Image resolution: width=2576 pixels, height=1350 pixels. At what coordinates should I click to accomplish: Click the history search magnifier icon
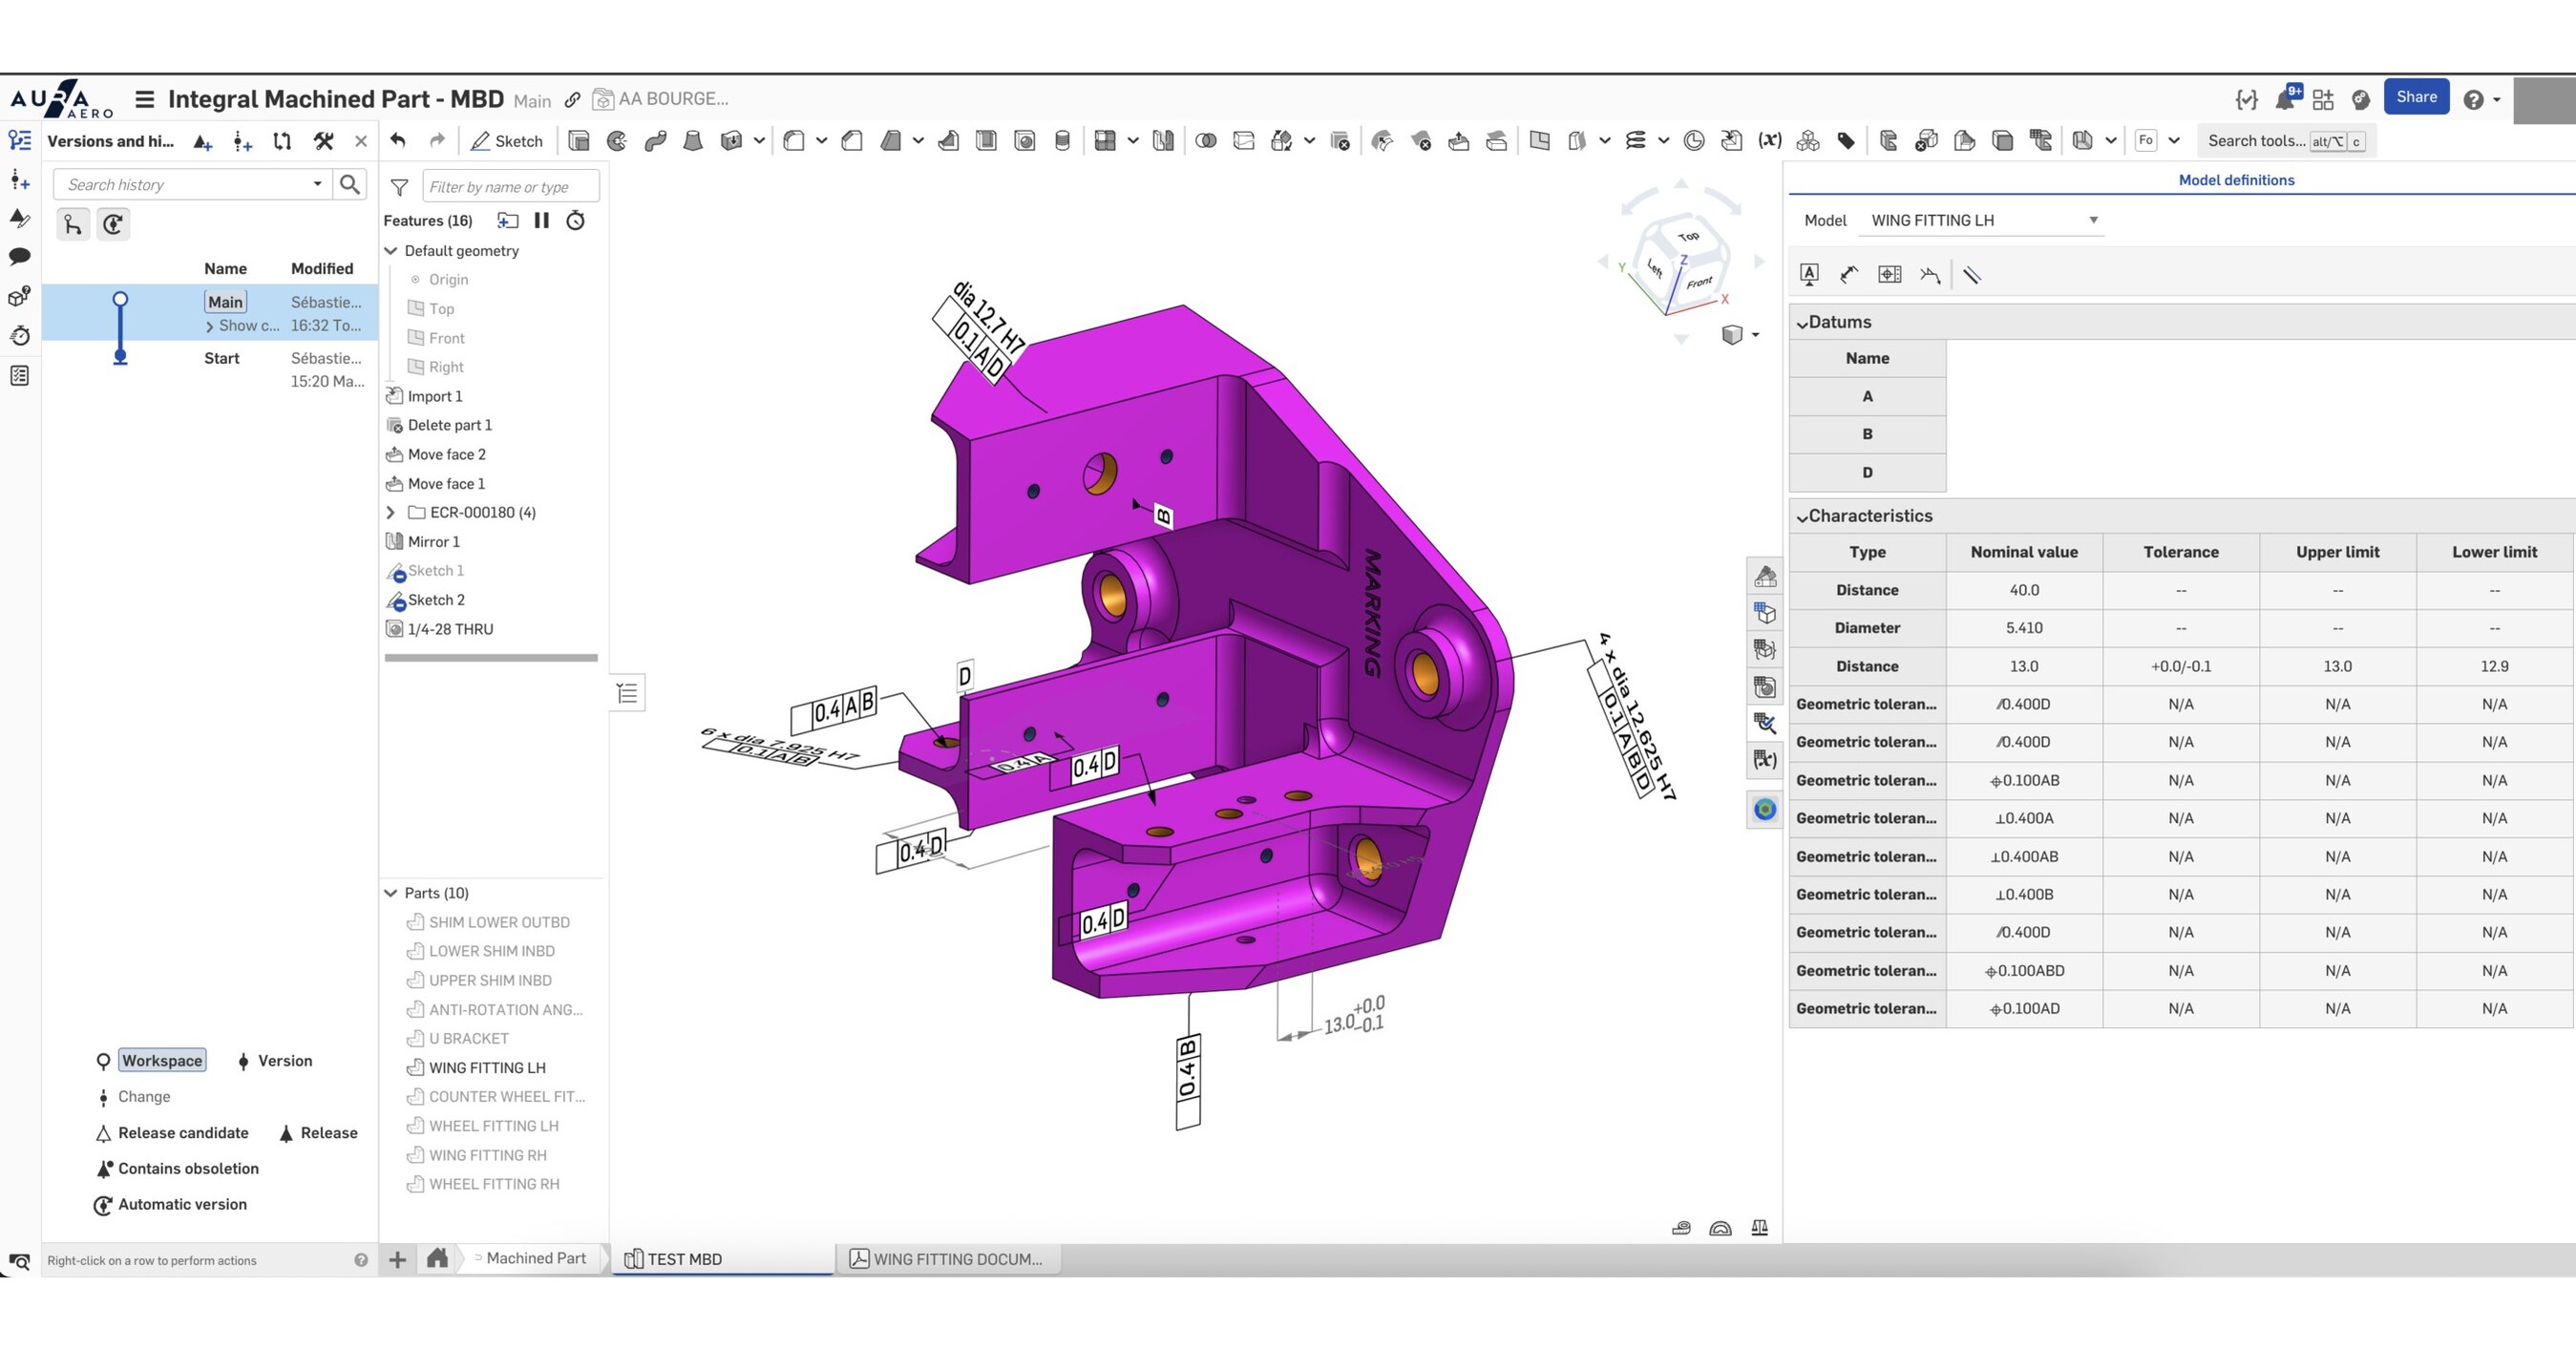[x=350, y=184]
